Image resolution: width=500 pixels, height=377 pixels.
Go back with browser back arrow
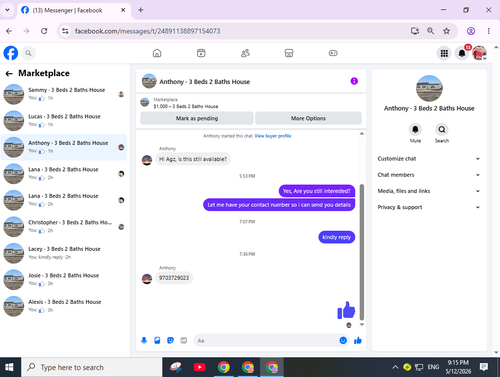click(9, 31)
